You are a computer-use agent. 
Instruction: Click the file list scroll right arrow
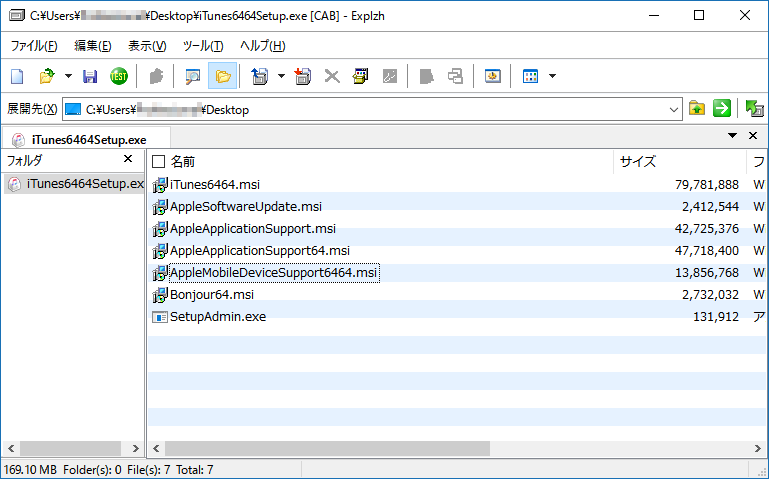click(x=758, y=448)
